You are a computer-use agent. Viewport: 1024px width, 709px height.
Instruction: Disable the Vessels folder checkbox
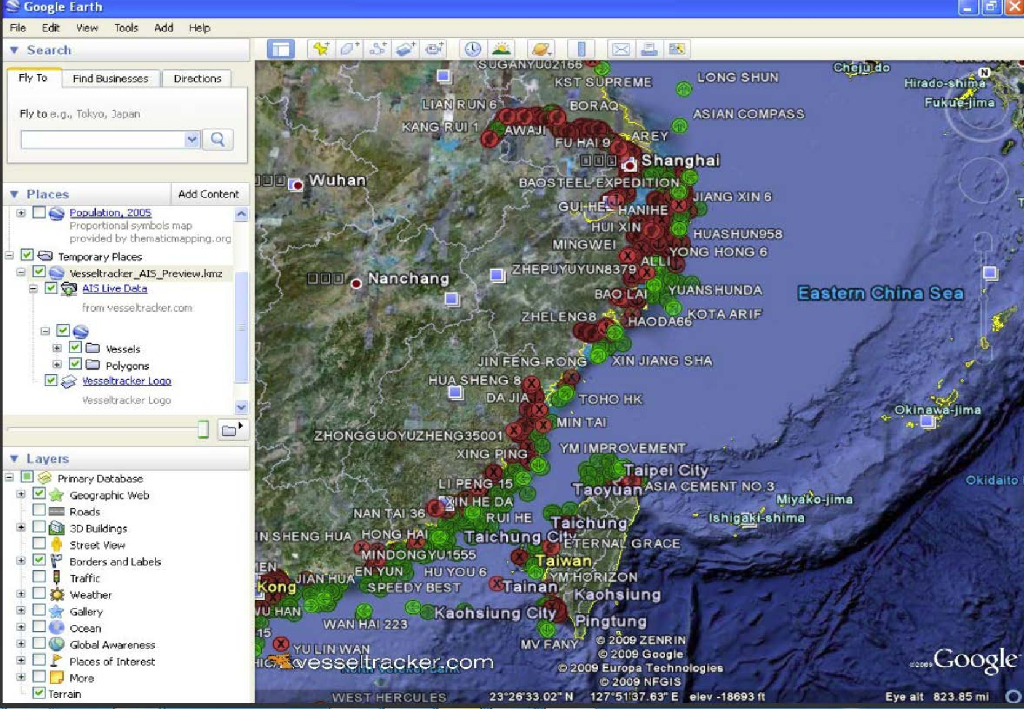(75, 349)
